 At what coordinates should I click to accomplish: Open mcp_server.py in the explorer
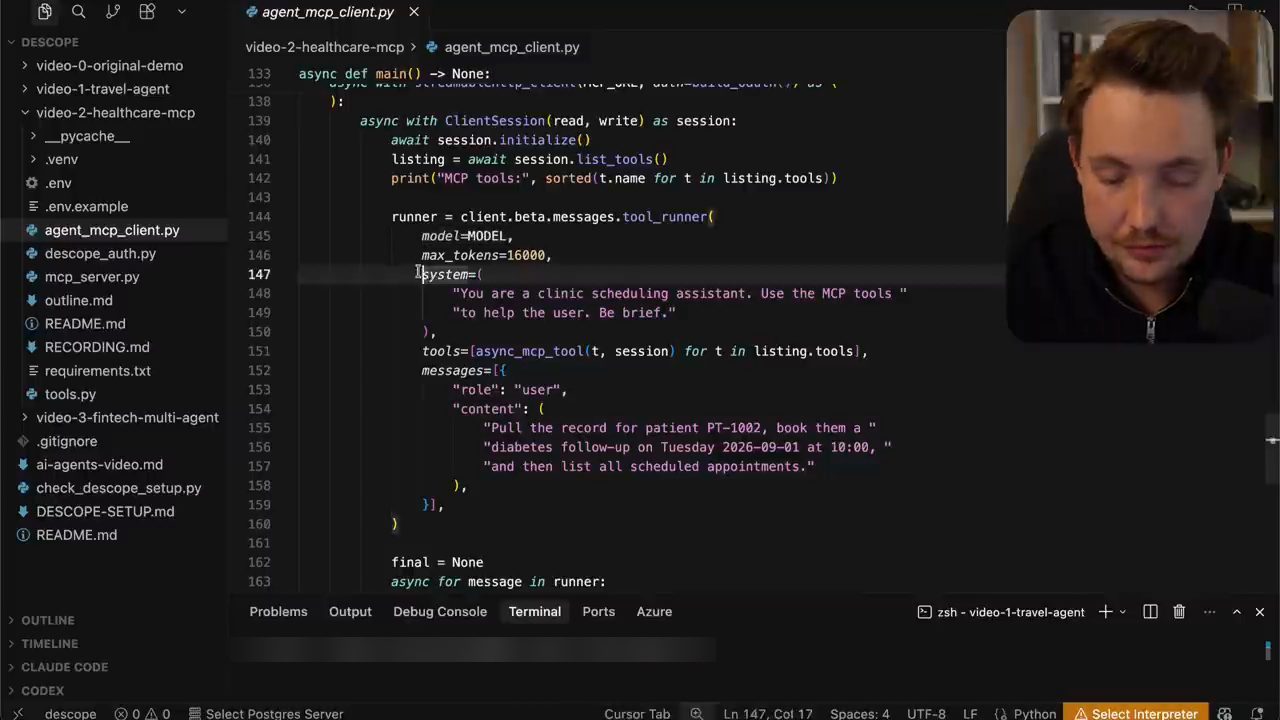pyautogui.click(x=92, y=277)
